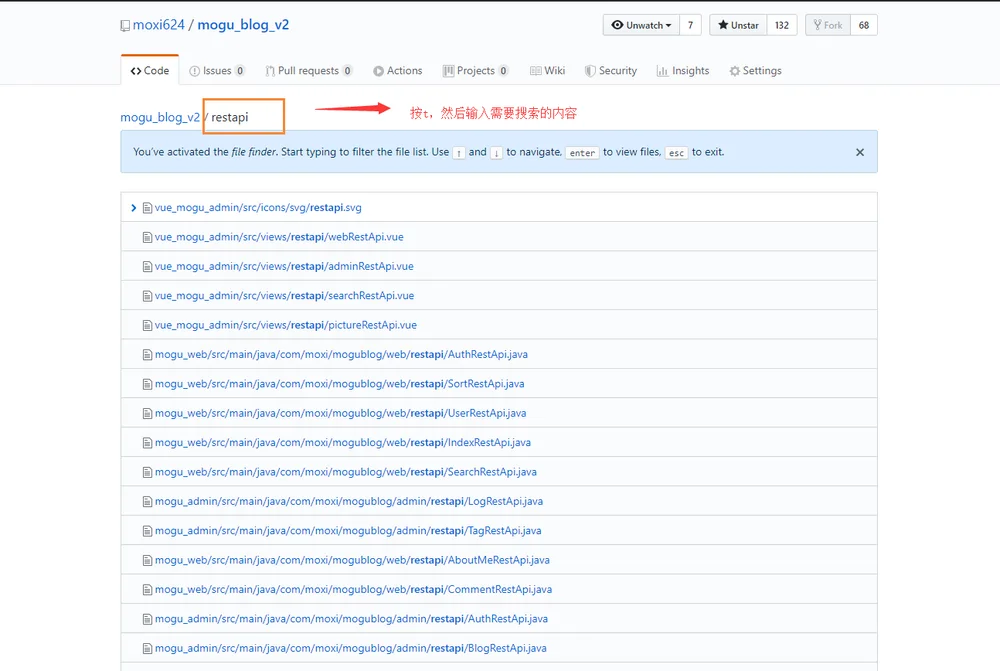The height and width of the screenshot is (671, 1000).
Task: Open the Projects tab
Action: pos(476,71)
